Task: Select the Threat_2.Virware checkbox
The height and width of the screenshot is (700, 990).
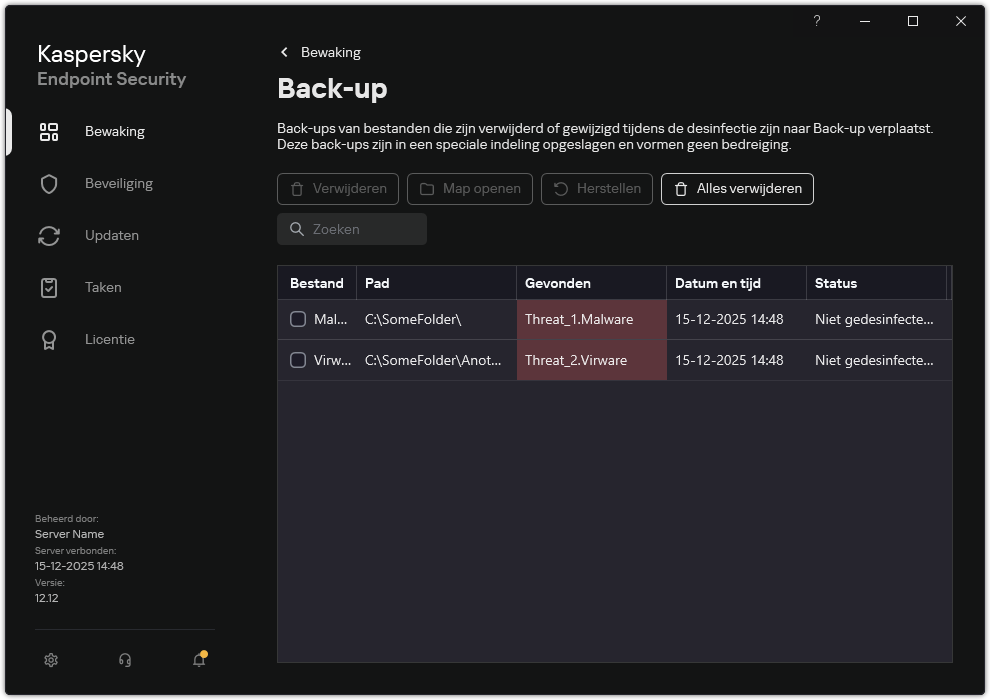Action: (297, 360)
